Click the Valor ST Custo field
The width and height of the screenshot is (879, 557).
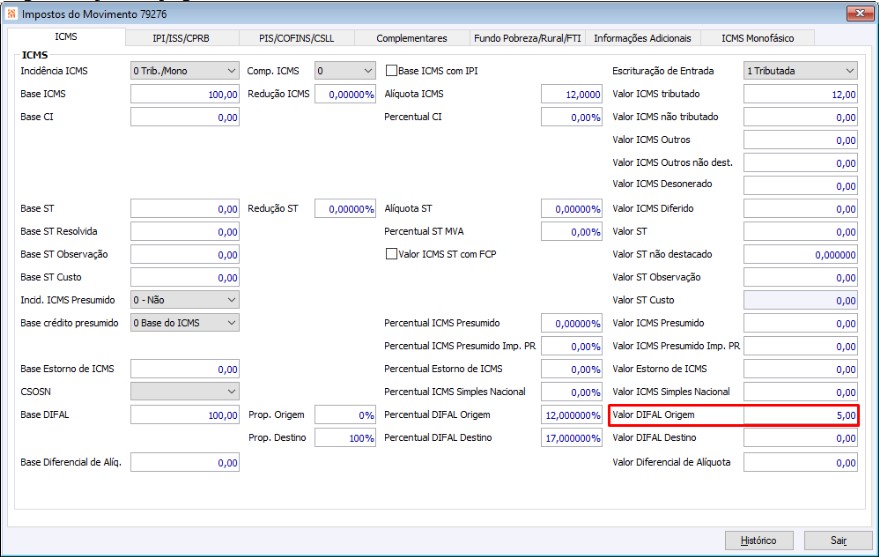click(801, 300)
